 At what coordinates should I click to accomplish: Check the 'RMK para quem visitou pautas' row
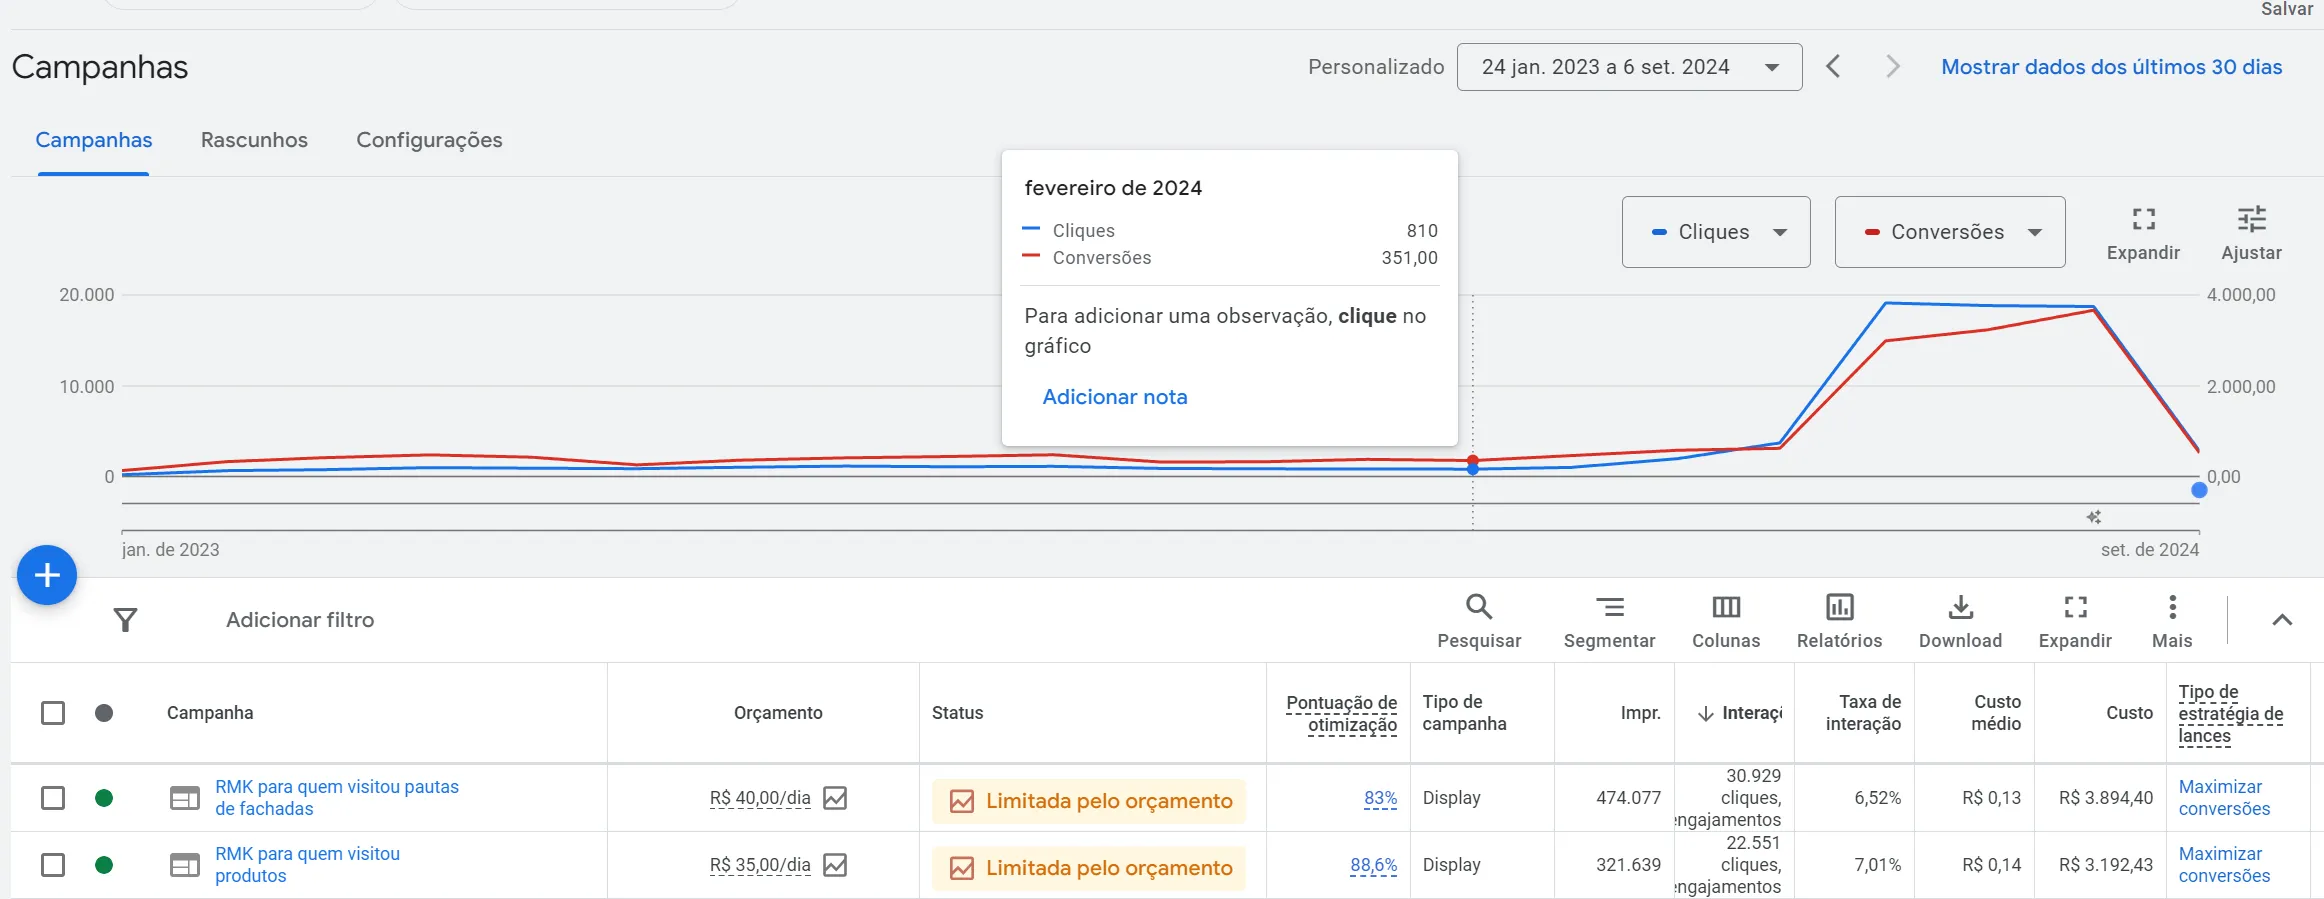(53, 798)
